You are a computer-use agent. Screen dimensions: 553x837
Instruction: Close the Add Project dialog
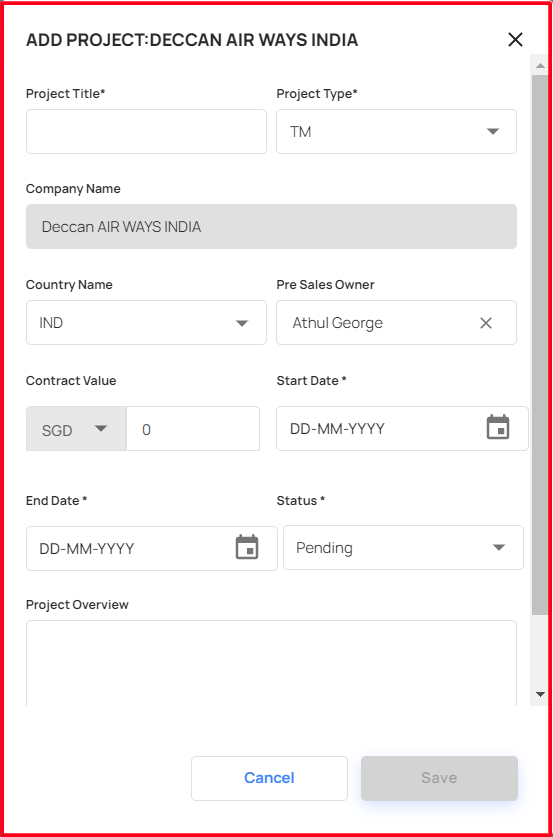[x=515, y=40]
